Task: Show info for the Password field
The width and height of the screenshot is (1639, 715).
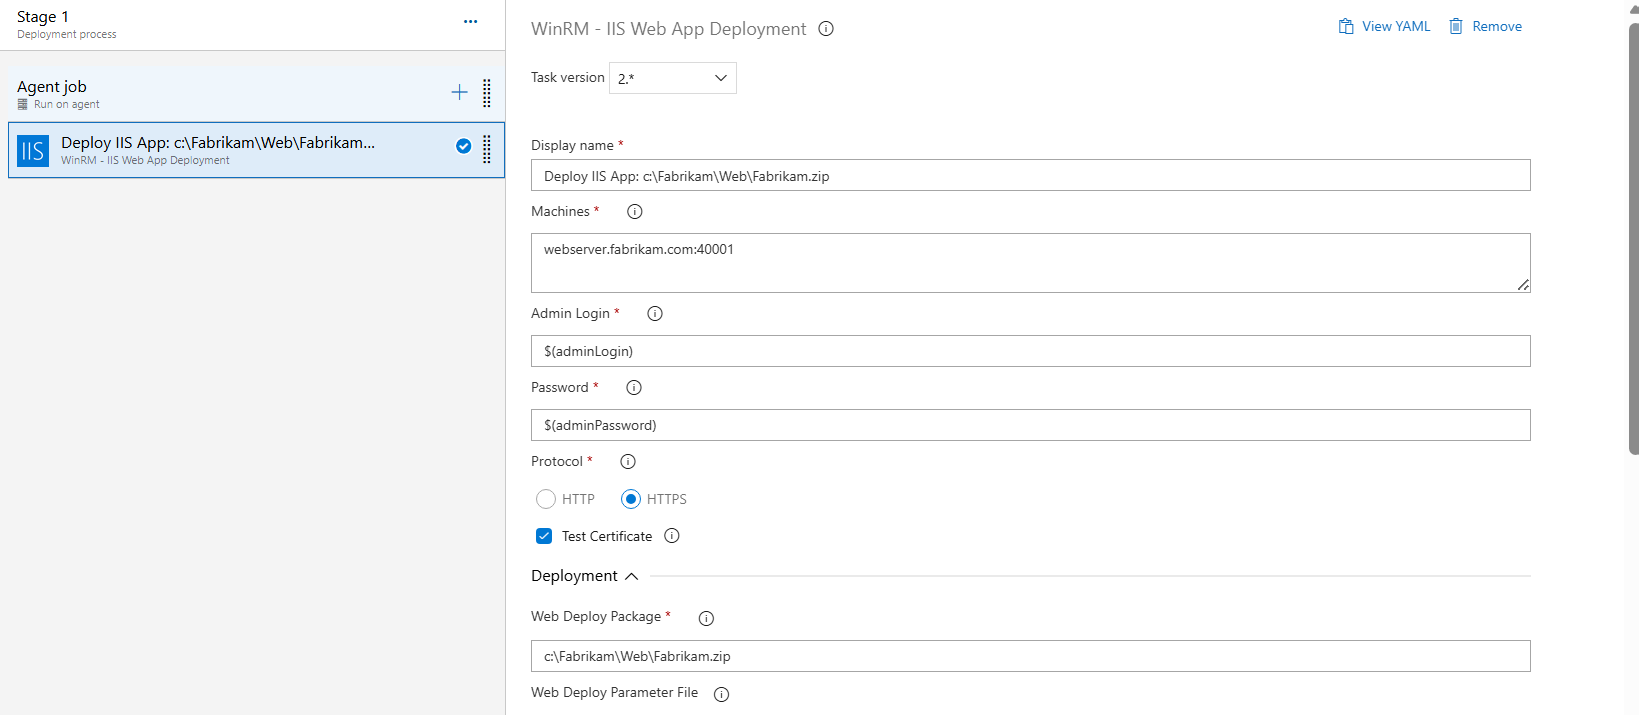Action: coord(634,388)
